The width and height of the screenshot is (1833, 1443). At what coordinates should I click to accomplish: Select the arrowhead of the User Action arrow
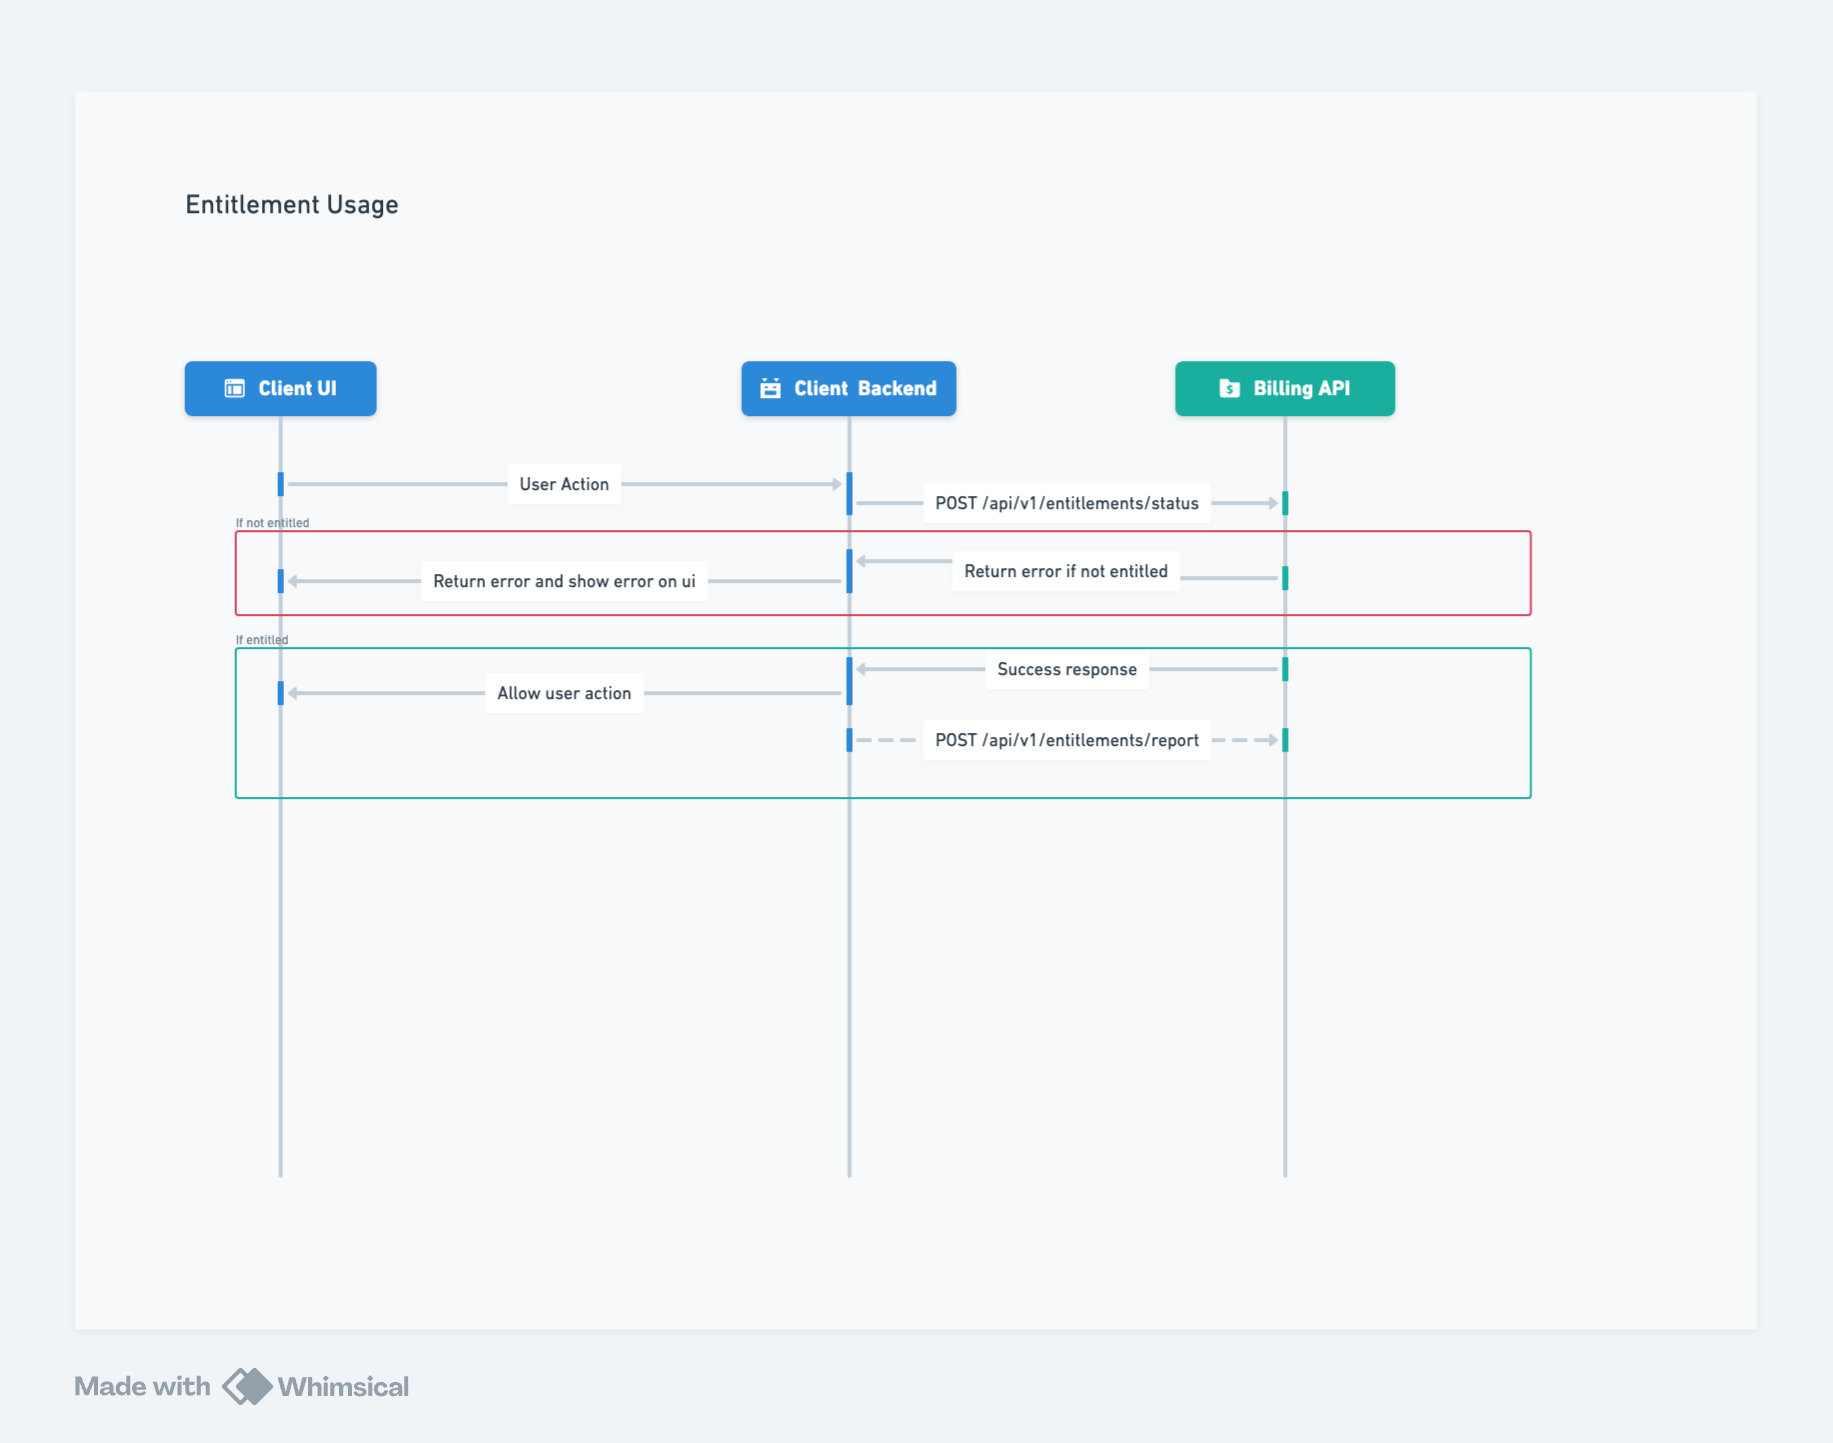click(836, 483)
